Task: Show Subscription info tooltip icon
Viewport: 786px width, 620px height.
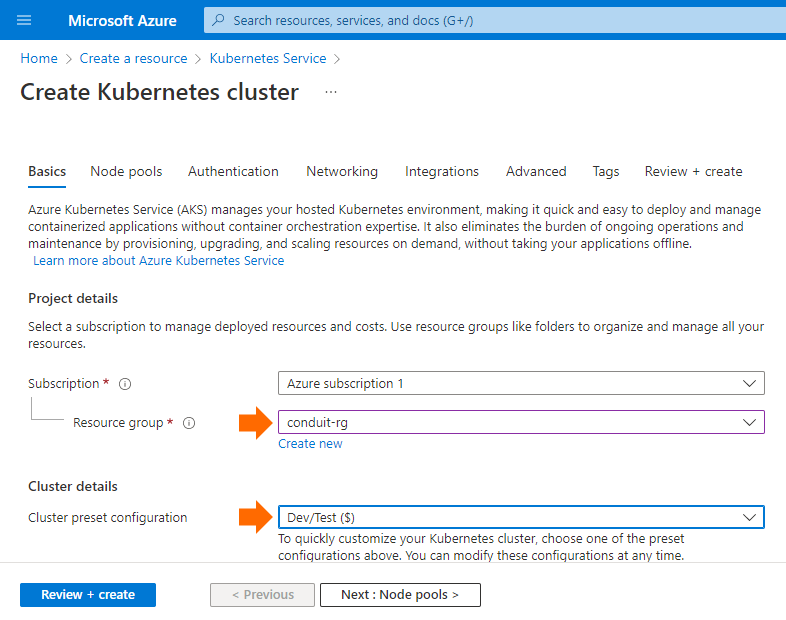Action: [x=125, y=384]
